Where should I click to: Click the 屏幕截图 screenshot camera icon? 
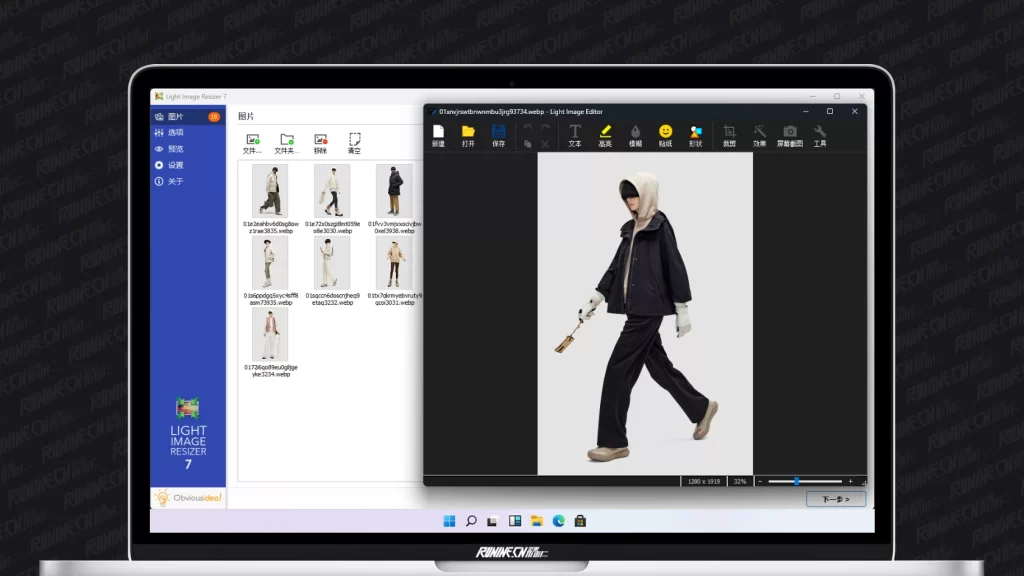[790, 135]
